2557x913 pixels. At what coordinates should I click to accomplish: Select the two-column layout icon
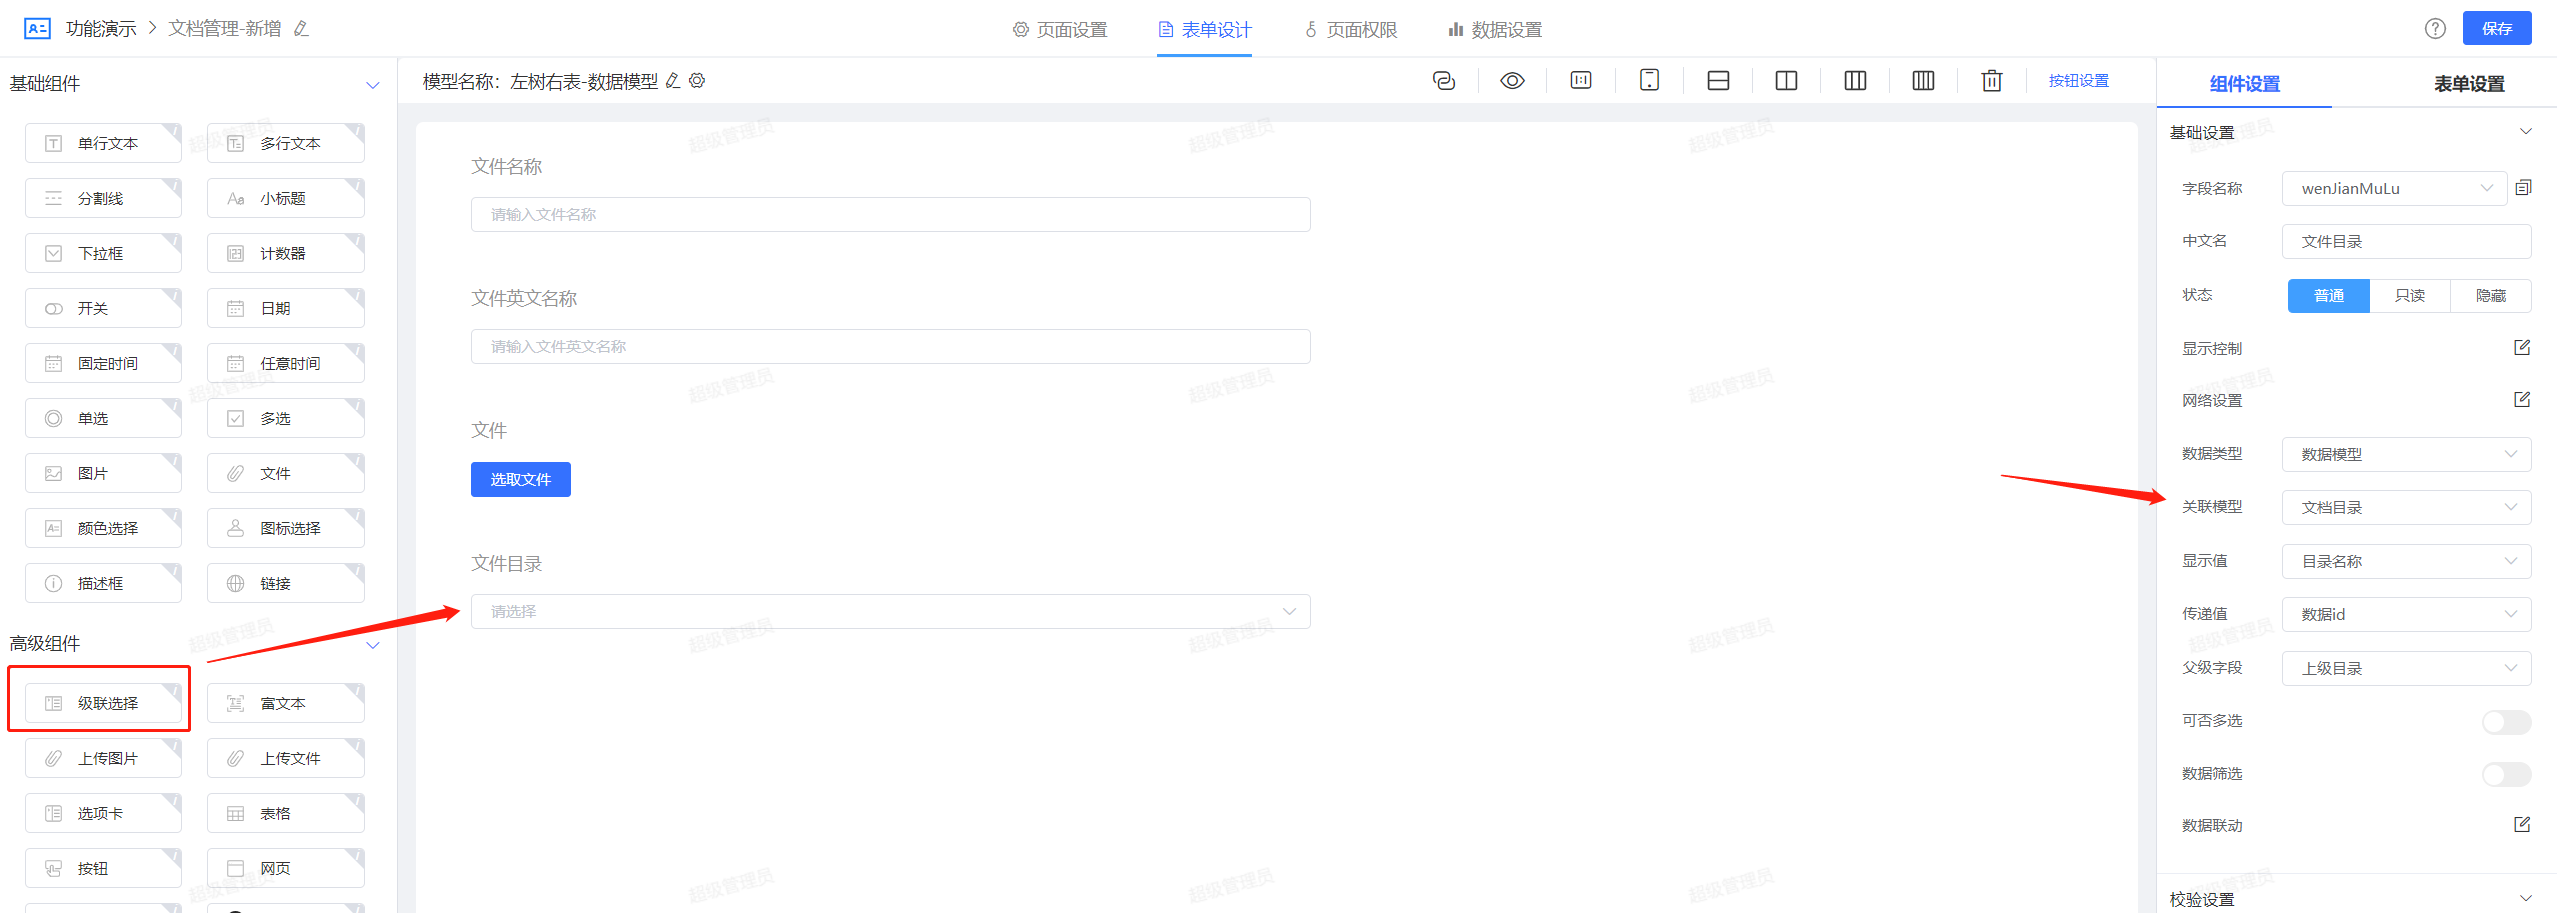[x=1786, y=81]
